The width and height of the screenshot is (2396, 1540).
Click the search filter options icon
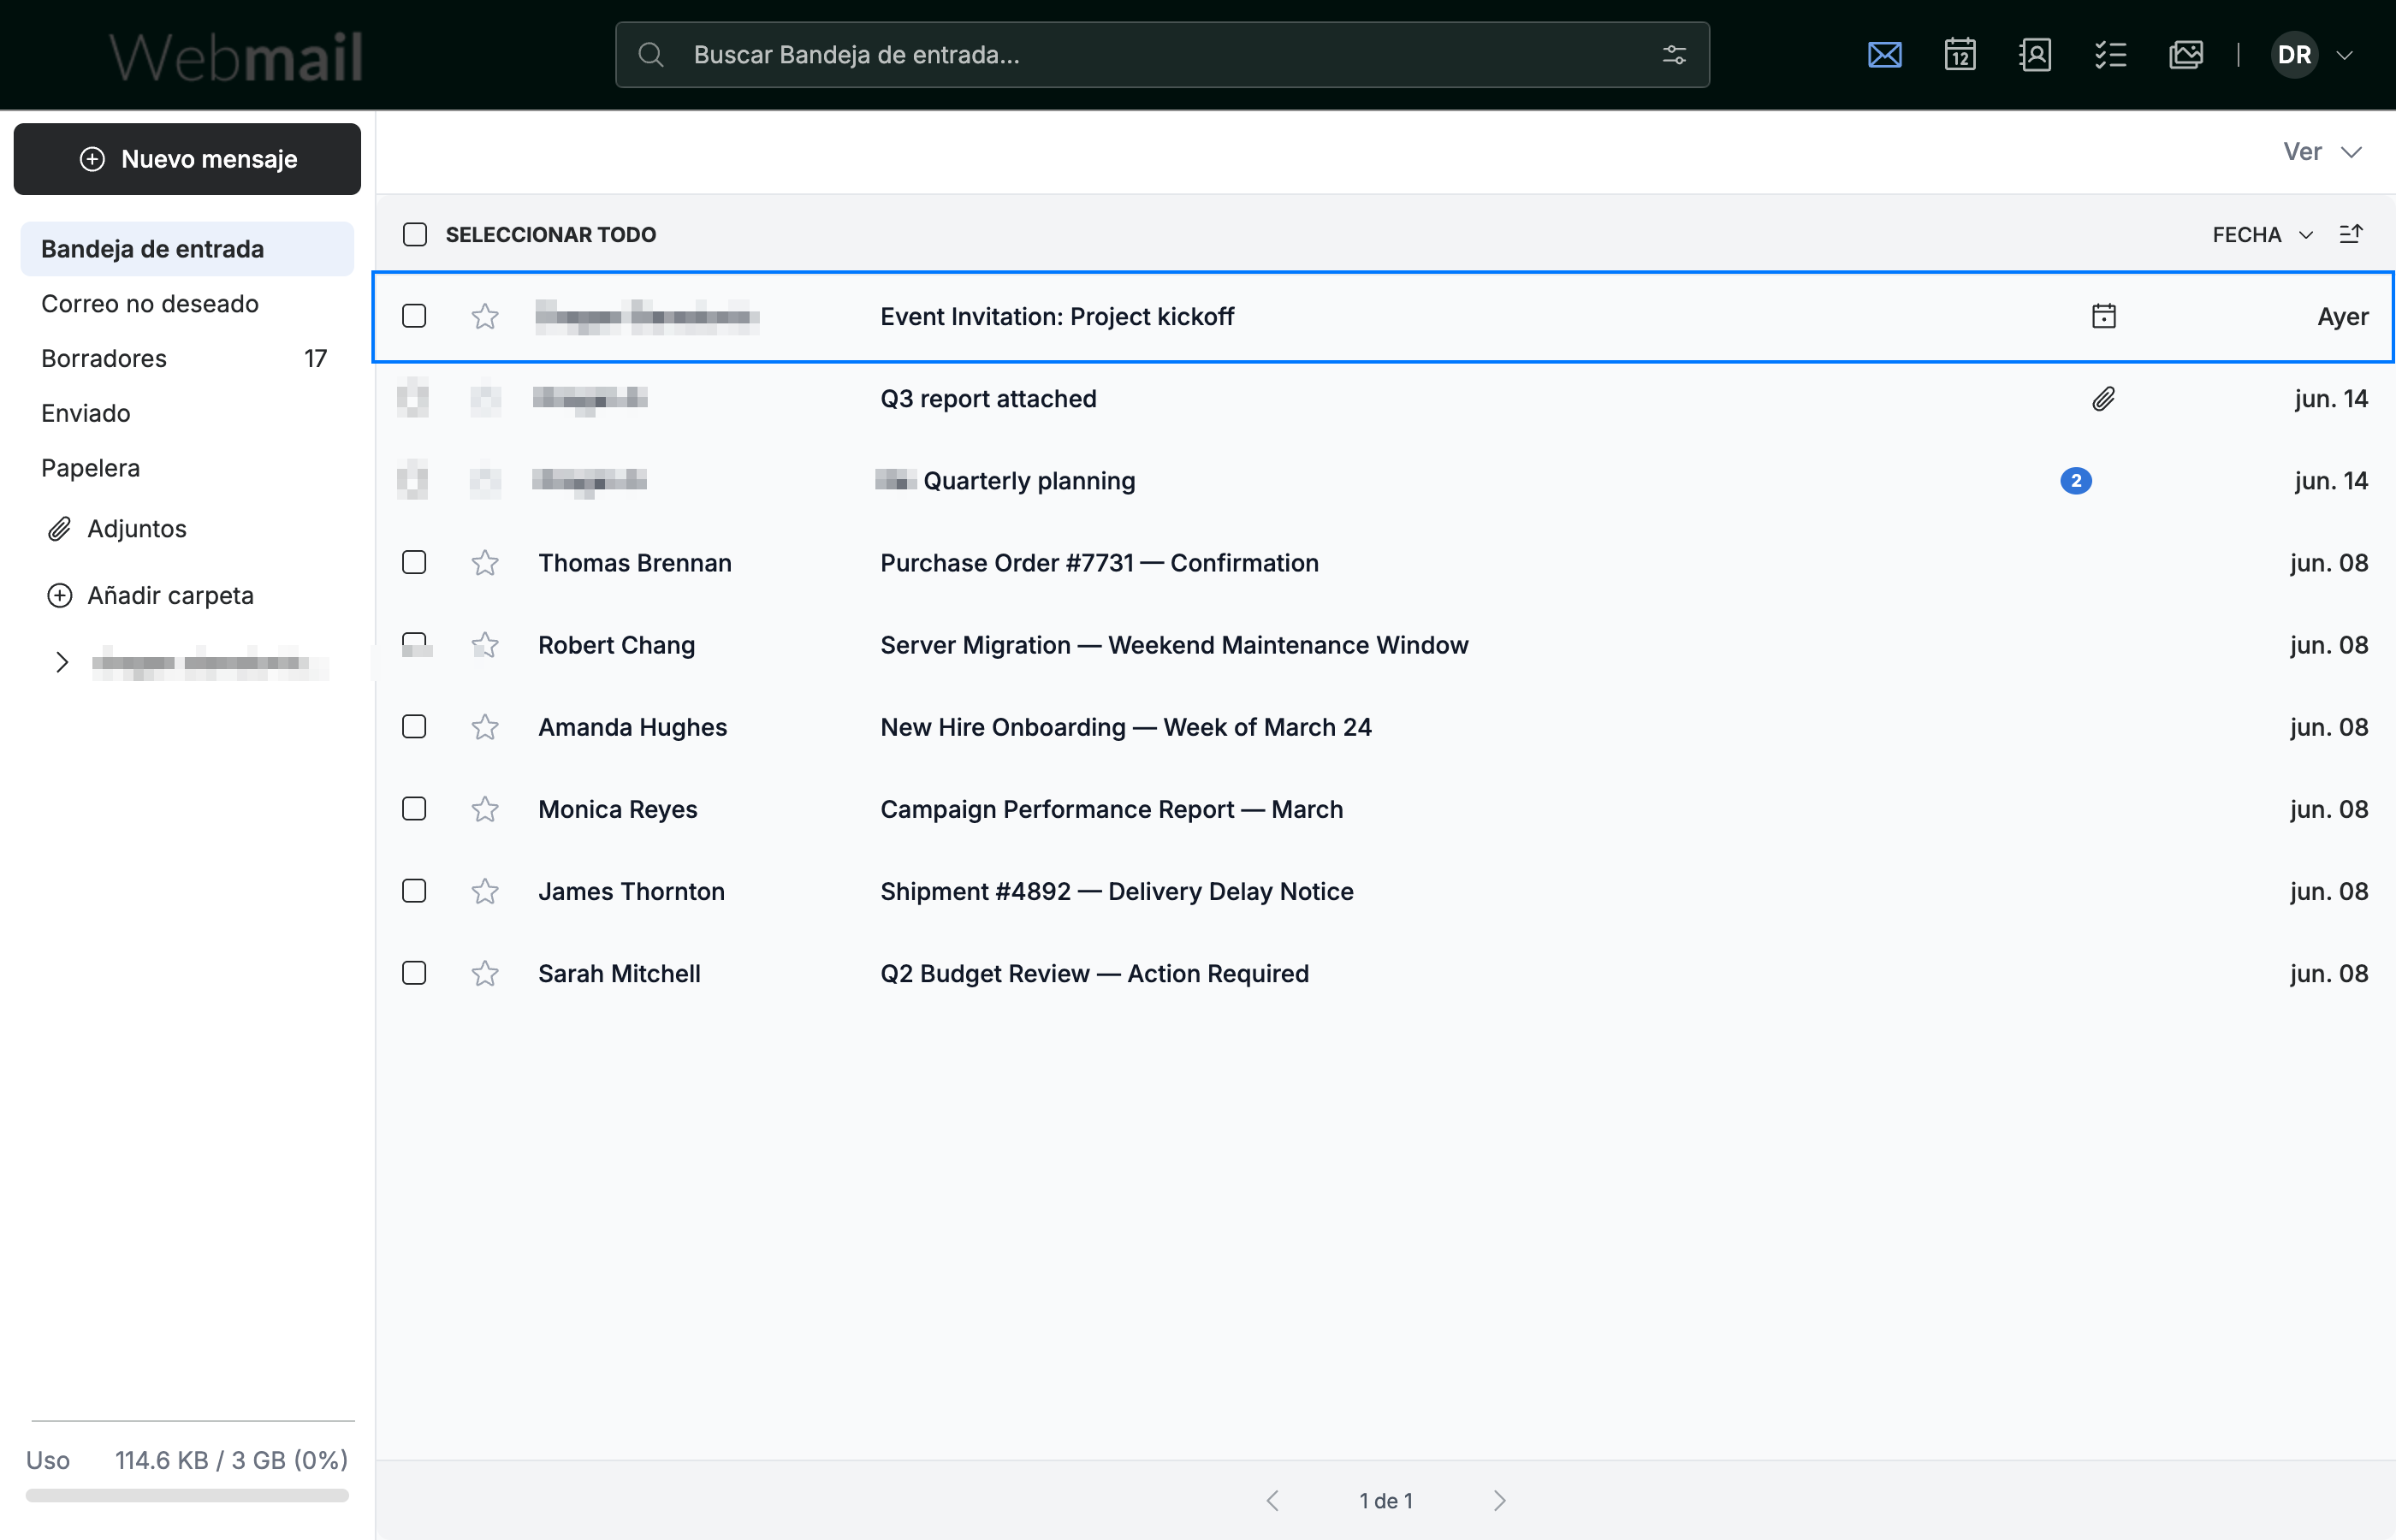1674,55
